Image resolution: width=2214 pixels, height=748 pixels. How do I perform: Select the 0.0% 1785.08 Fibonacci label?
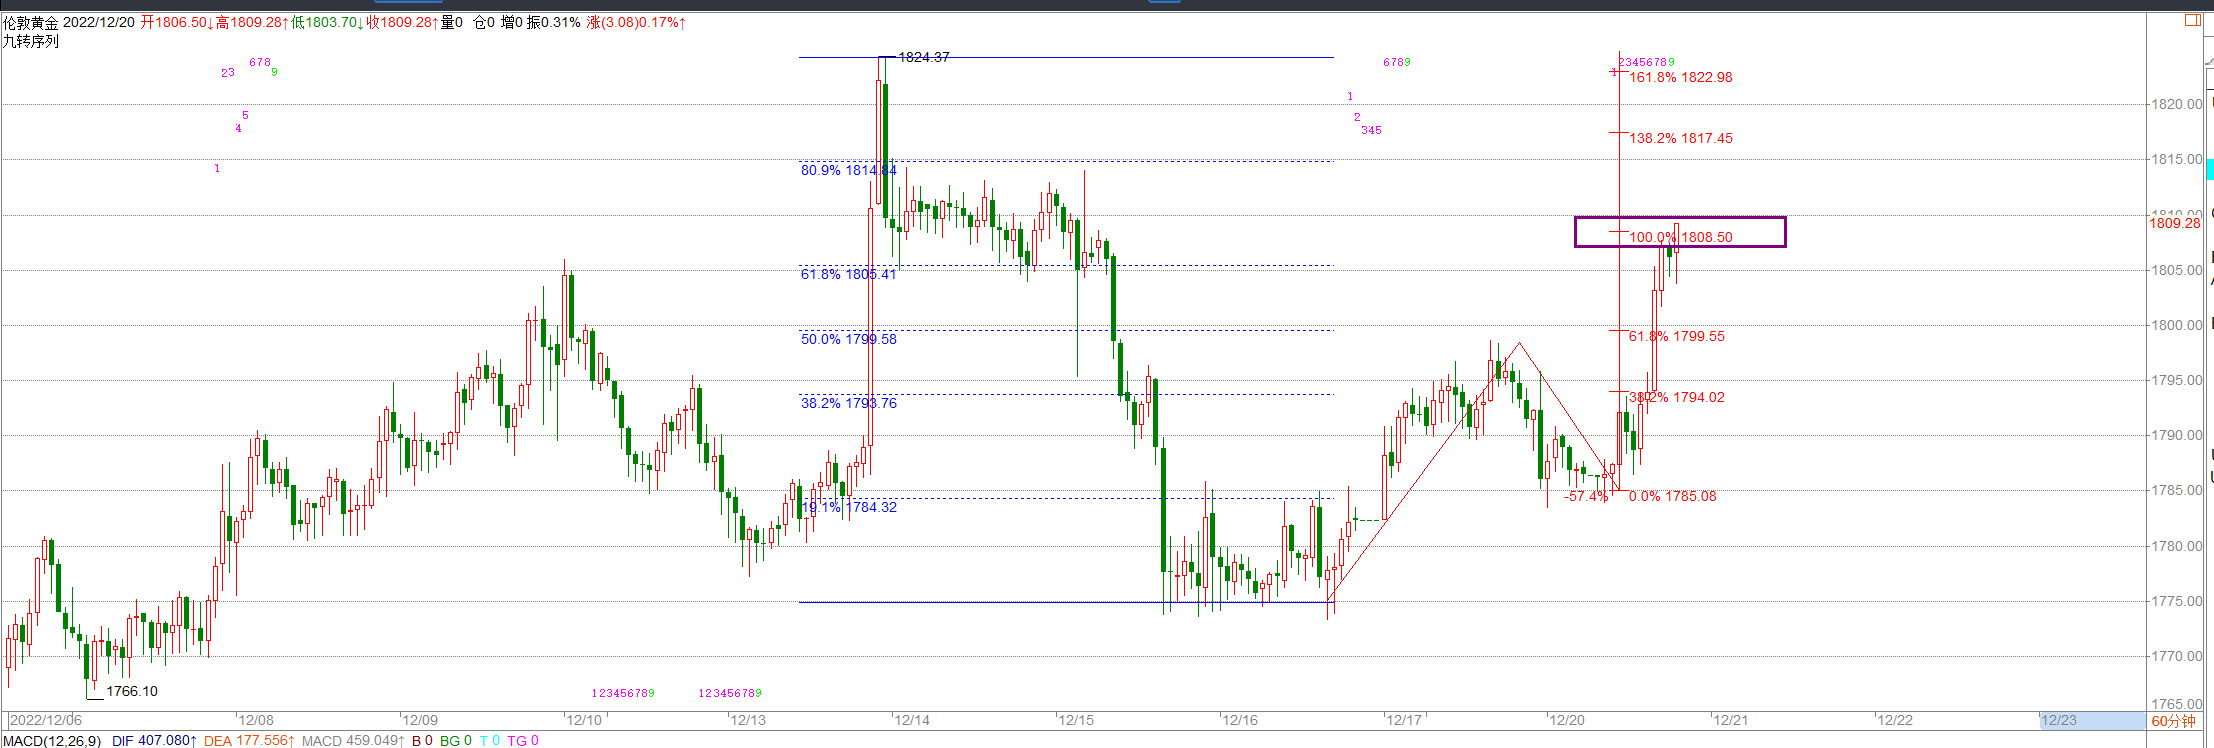(x=1672, y=496)
